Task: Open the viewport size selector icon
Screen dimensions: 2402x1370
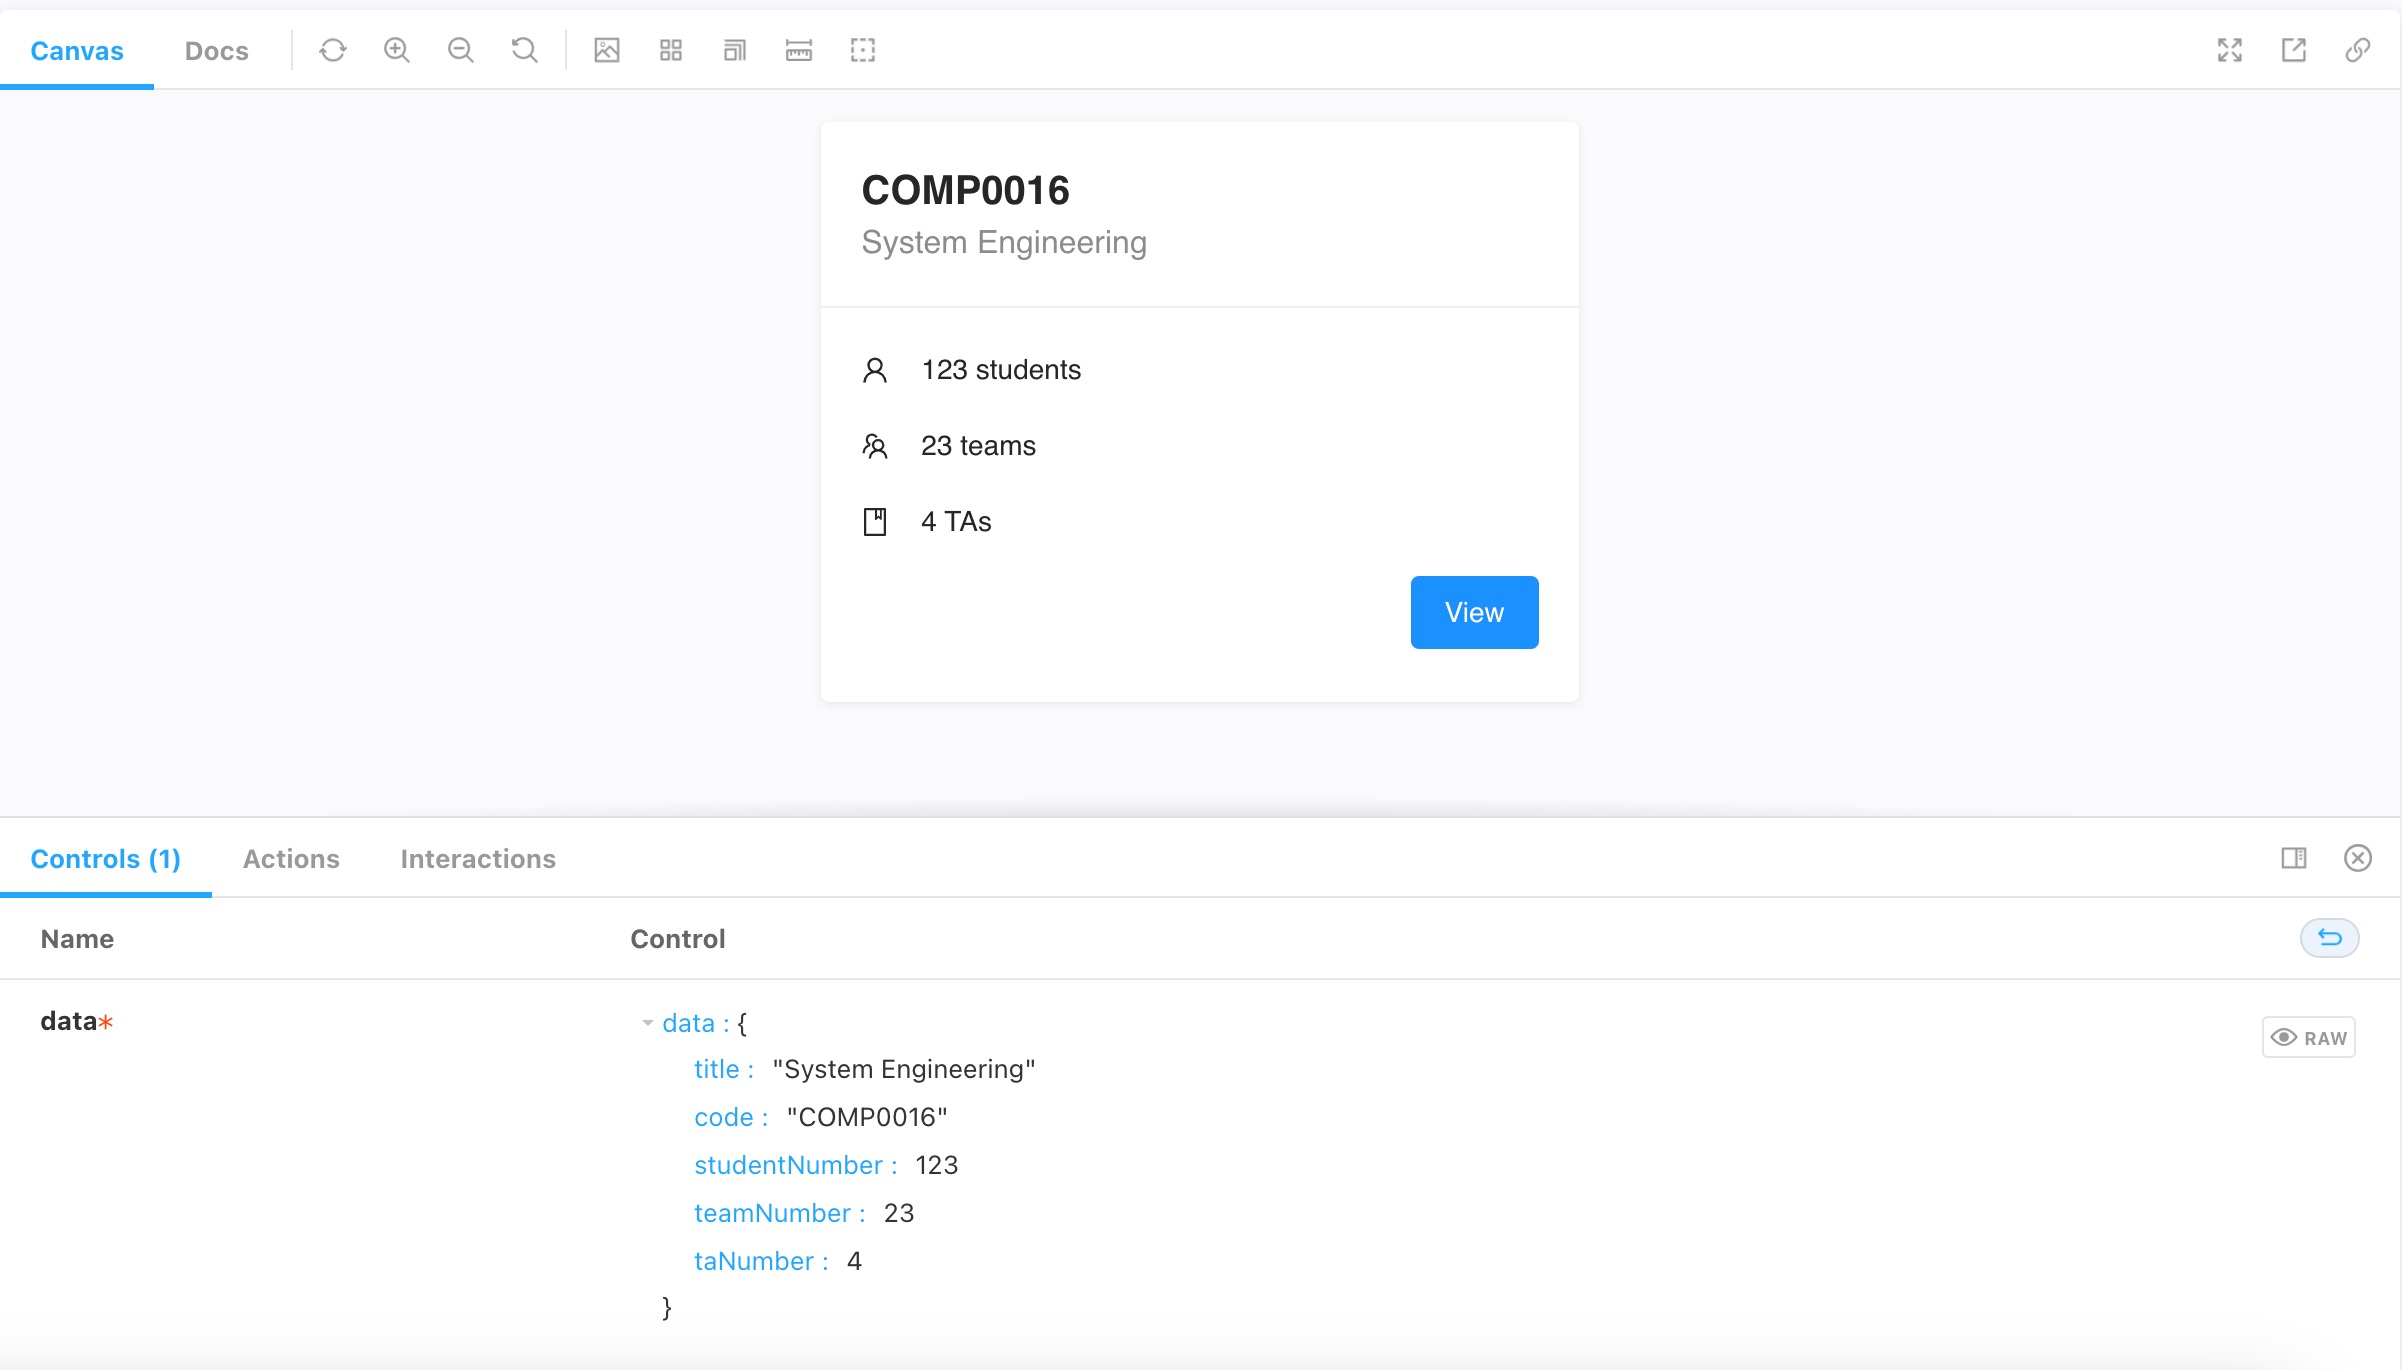Action: [735, 50]
